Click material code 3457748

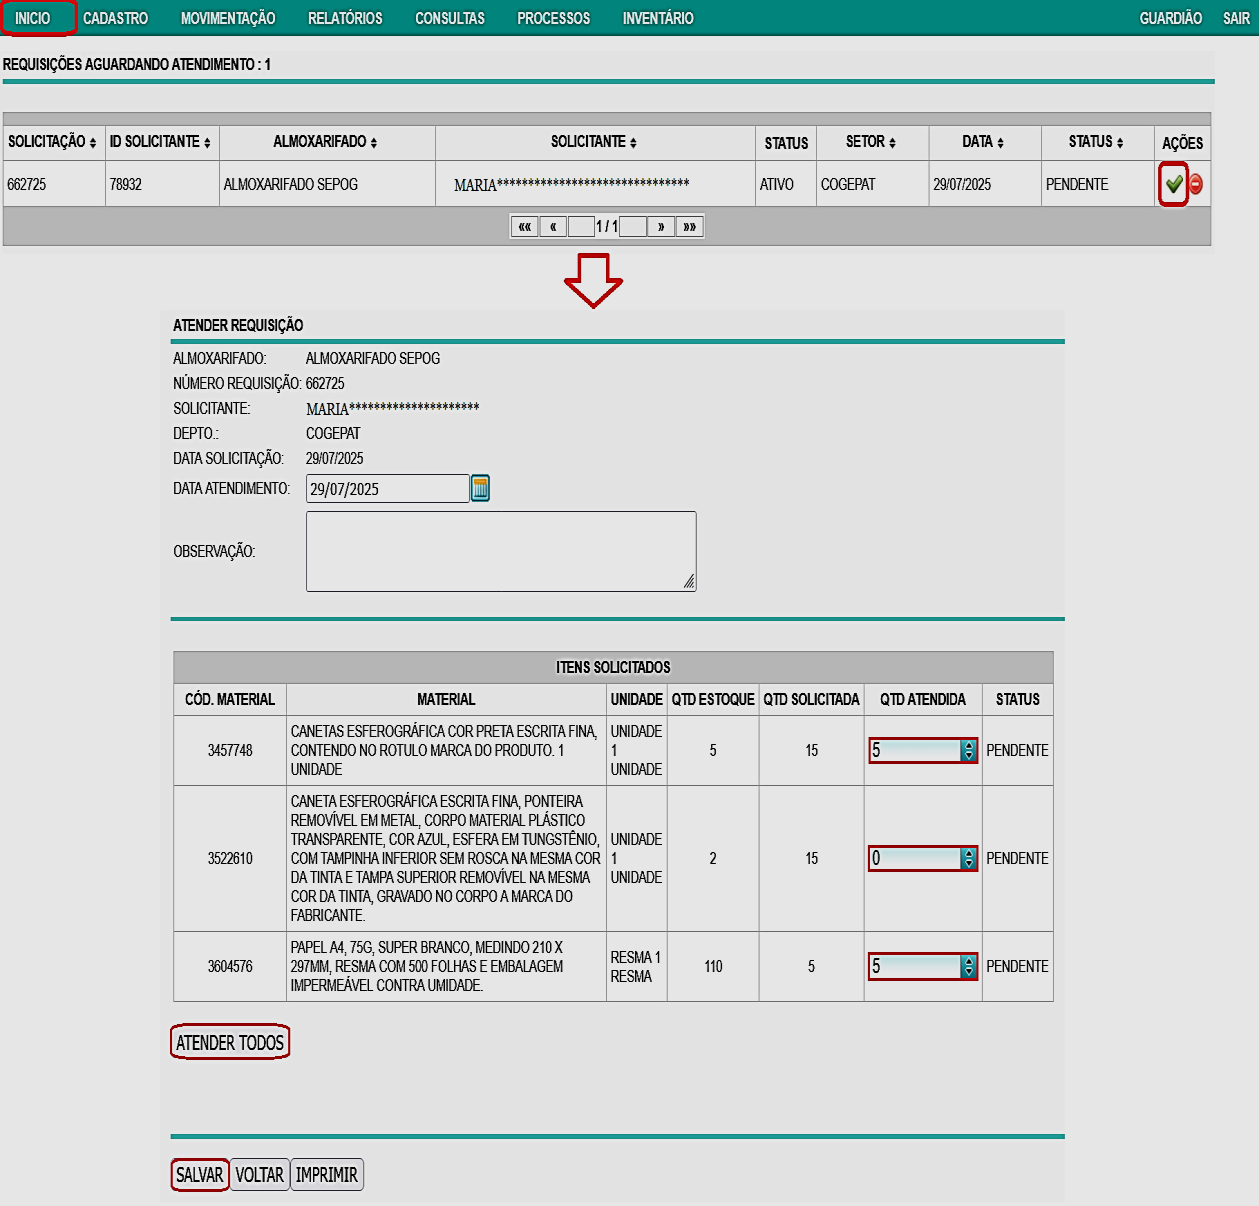[x=230, y=751]
